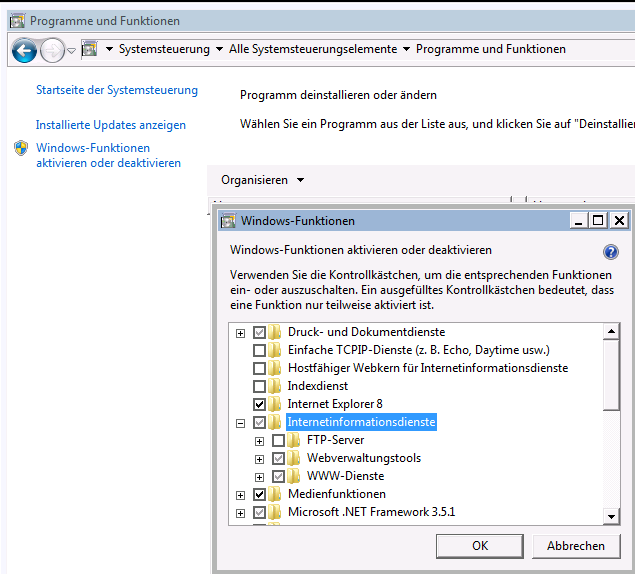635x574 pixels.
Task: Click folder icon of Medienfunktionen
Action: click(x=275, y=494)
